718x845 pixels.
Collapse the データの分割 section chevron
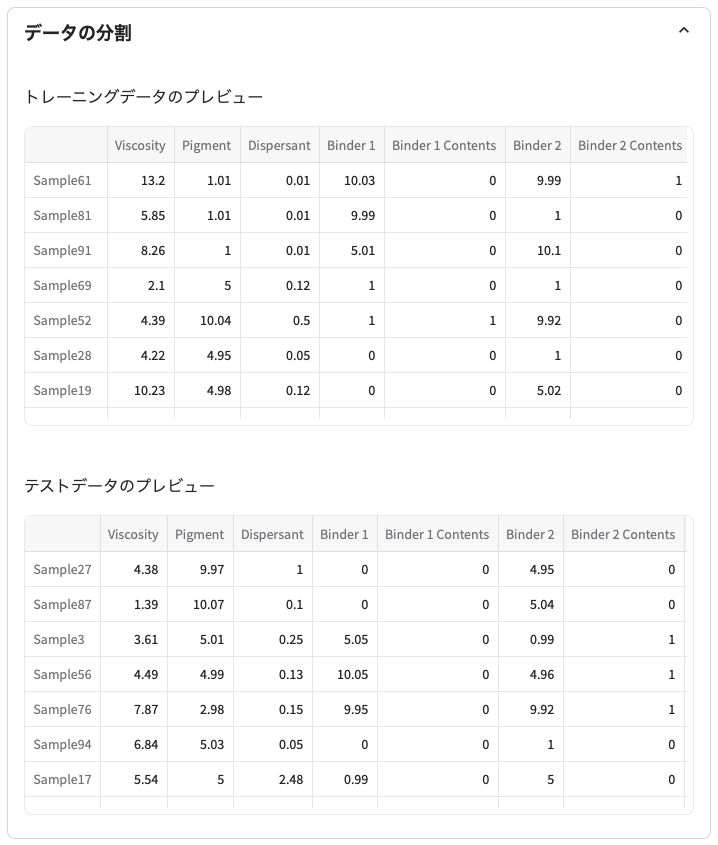coord(684,31)
